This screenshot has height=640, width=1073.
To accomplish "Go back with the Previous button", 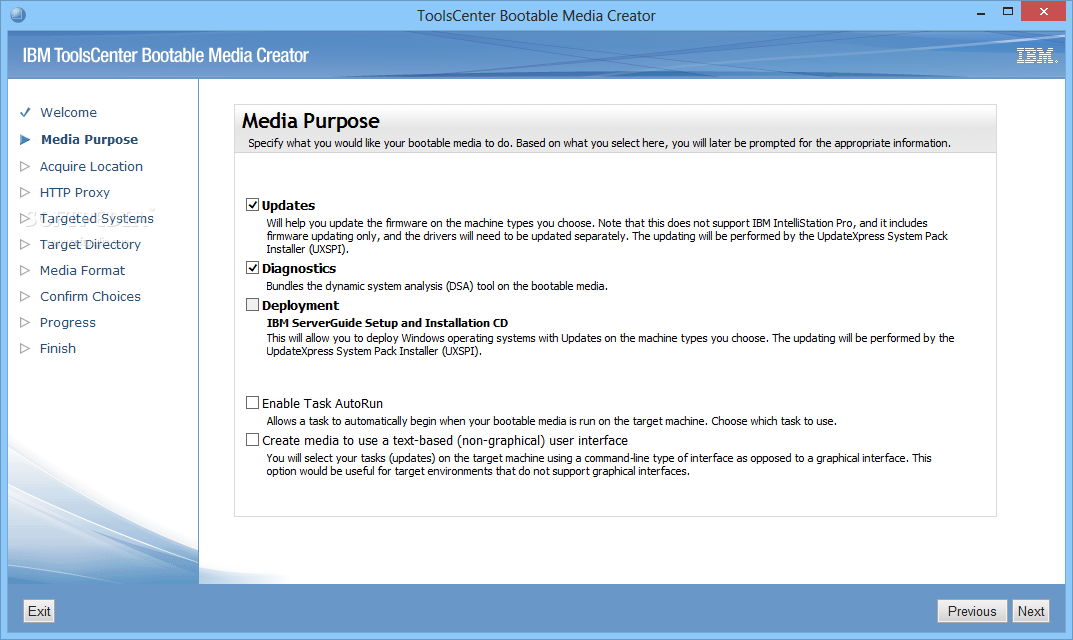I will 972,611.
